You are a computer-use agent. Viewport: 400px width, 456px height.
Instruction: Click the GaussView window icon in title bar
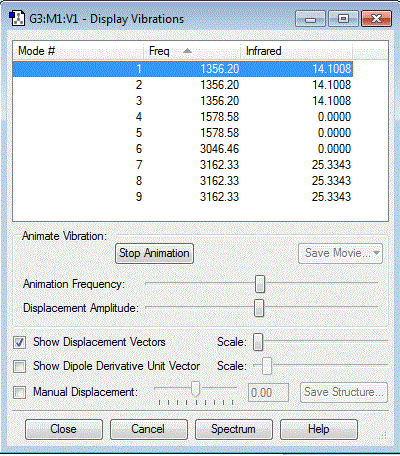pyautogui.click(x=17, y=18)
